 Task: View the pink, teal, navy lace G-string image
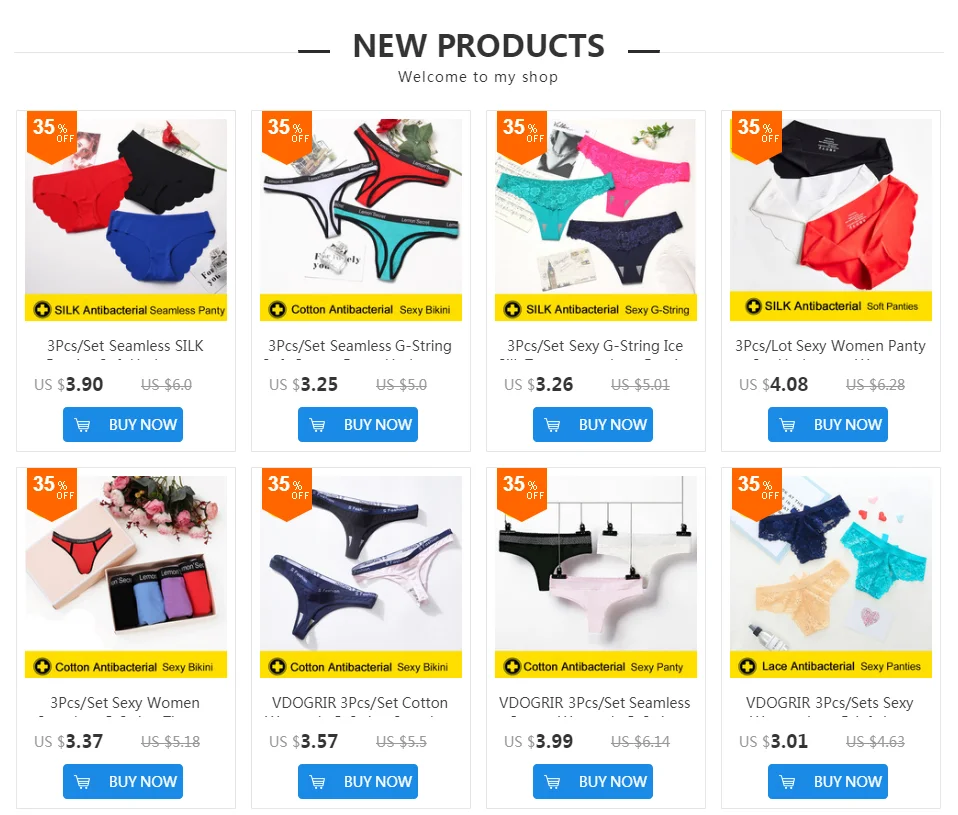coord(596,206)
